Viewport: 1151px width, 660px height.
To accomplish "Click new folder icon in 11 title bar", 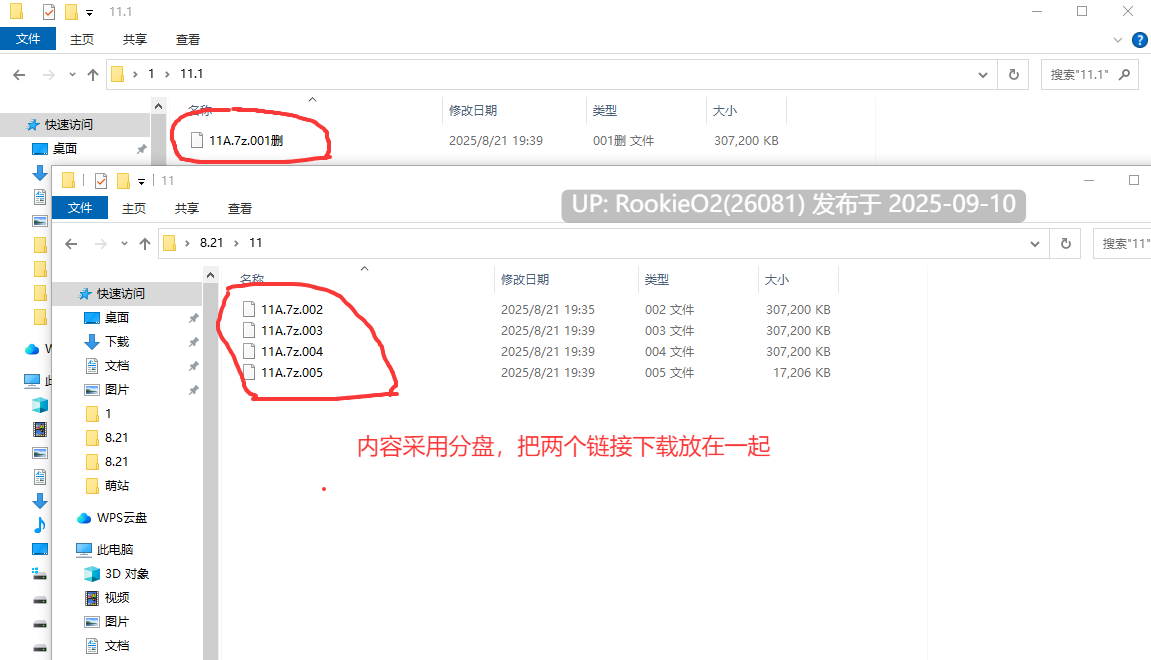I will pyautogui.click(x=123, y=181).
